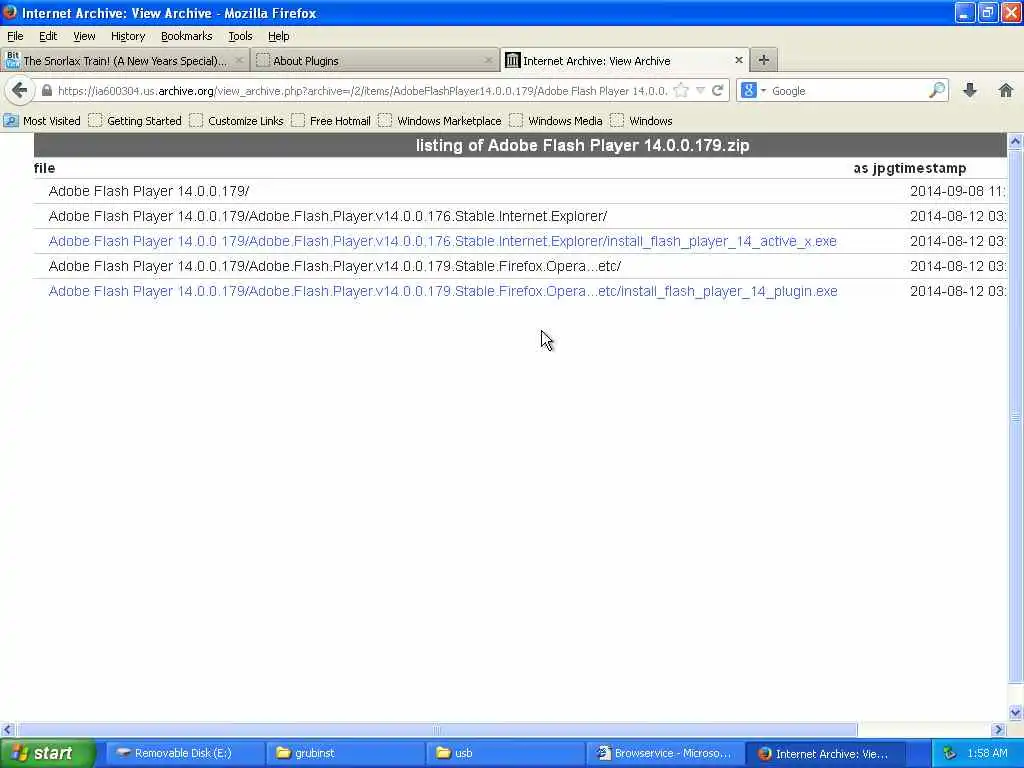Click the system tray network icon
This screenshot has width=1024, height=768.
click(950, 753)
